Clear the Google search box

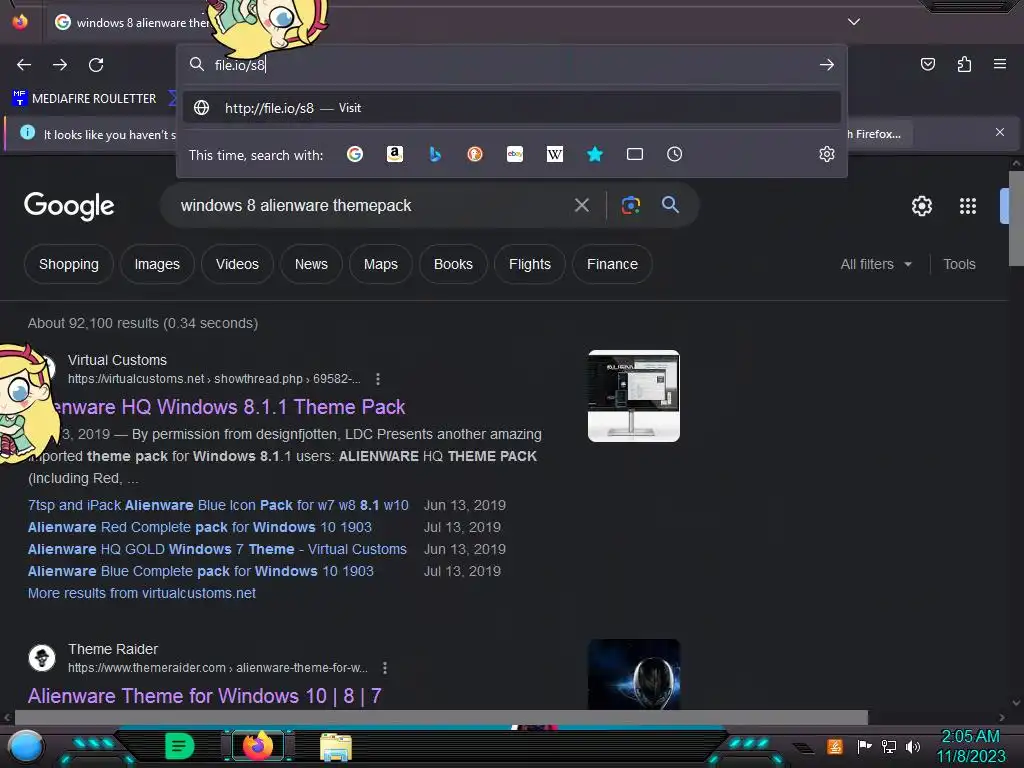pos(581,205)
